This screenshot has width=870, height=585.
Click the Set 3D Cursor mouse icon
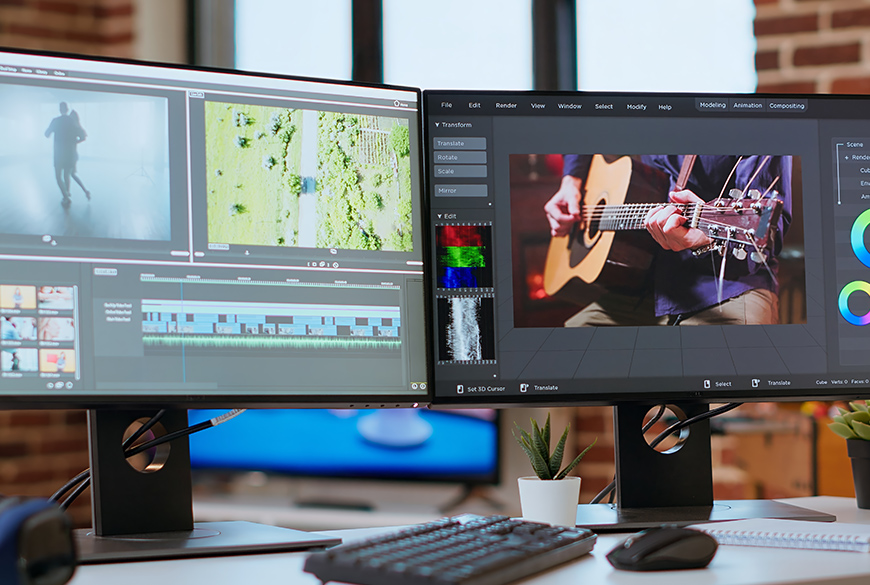(x=459, y=389)
